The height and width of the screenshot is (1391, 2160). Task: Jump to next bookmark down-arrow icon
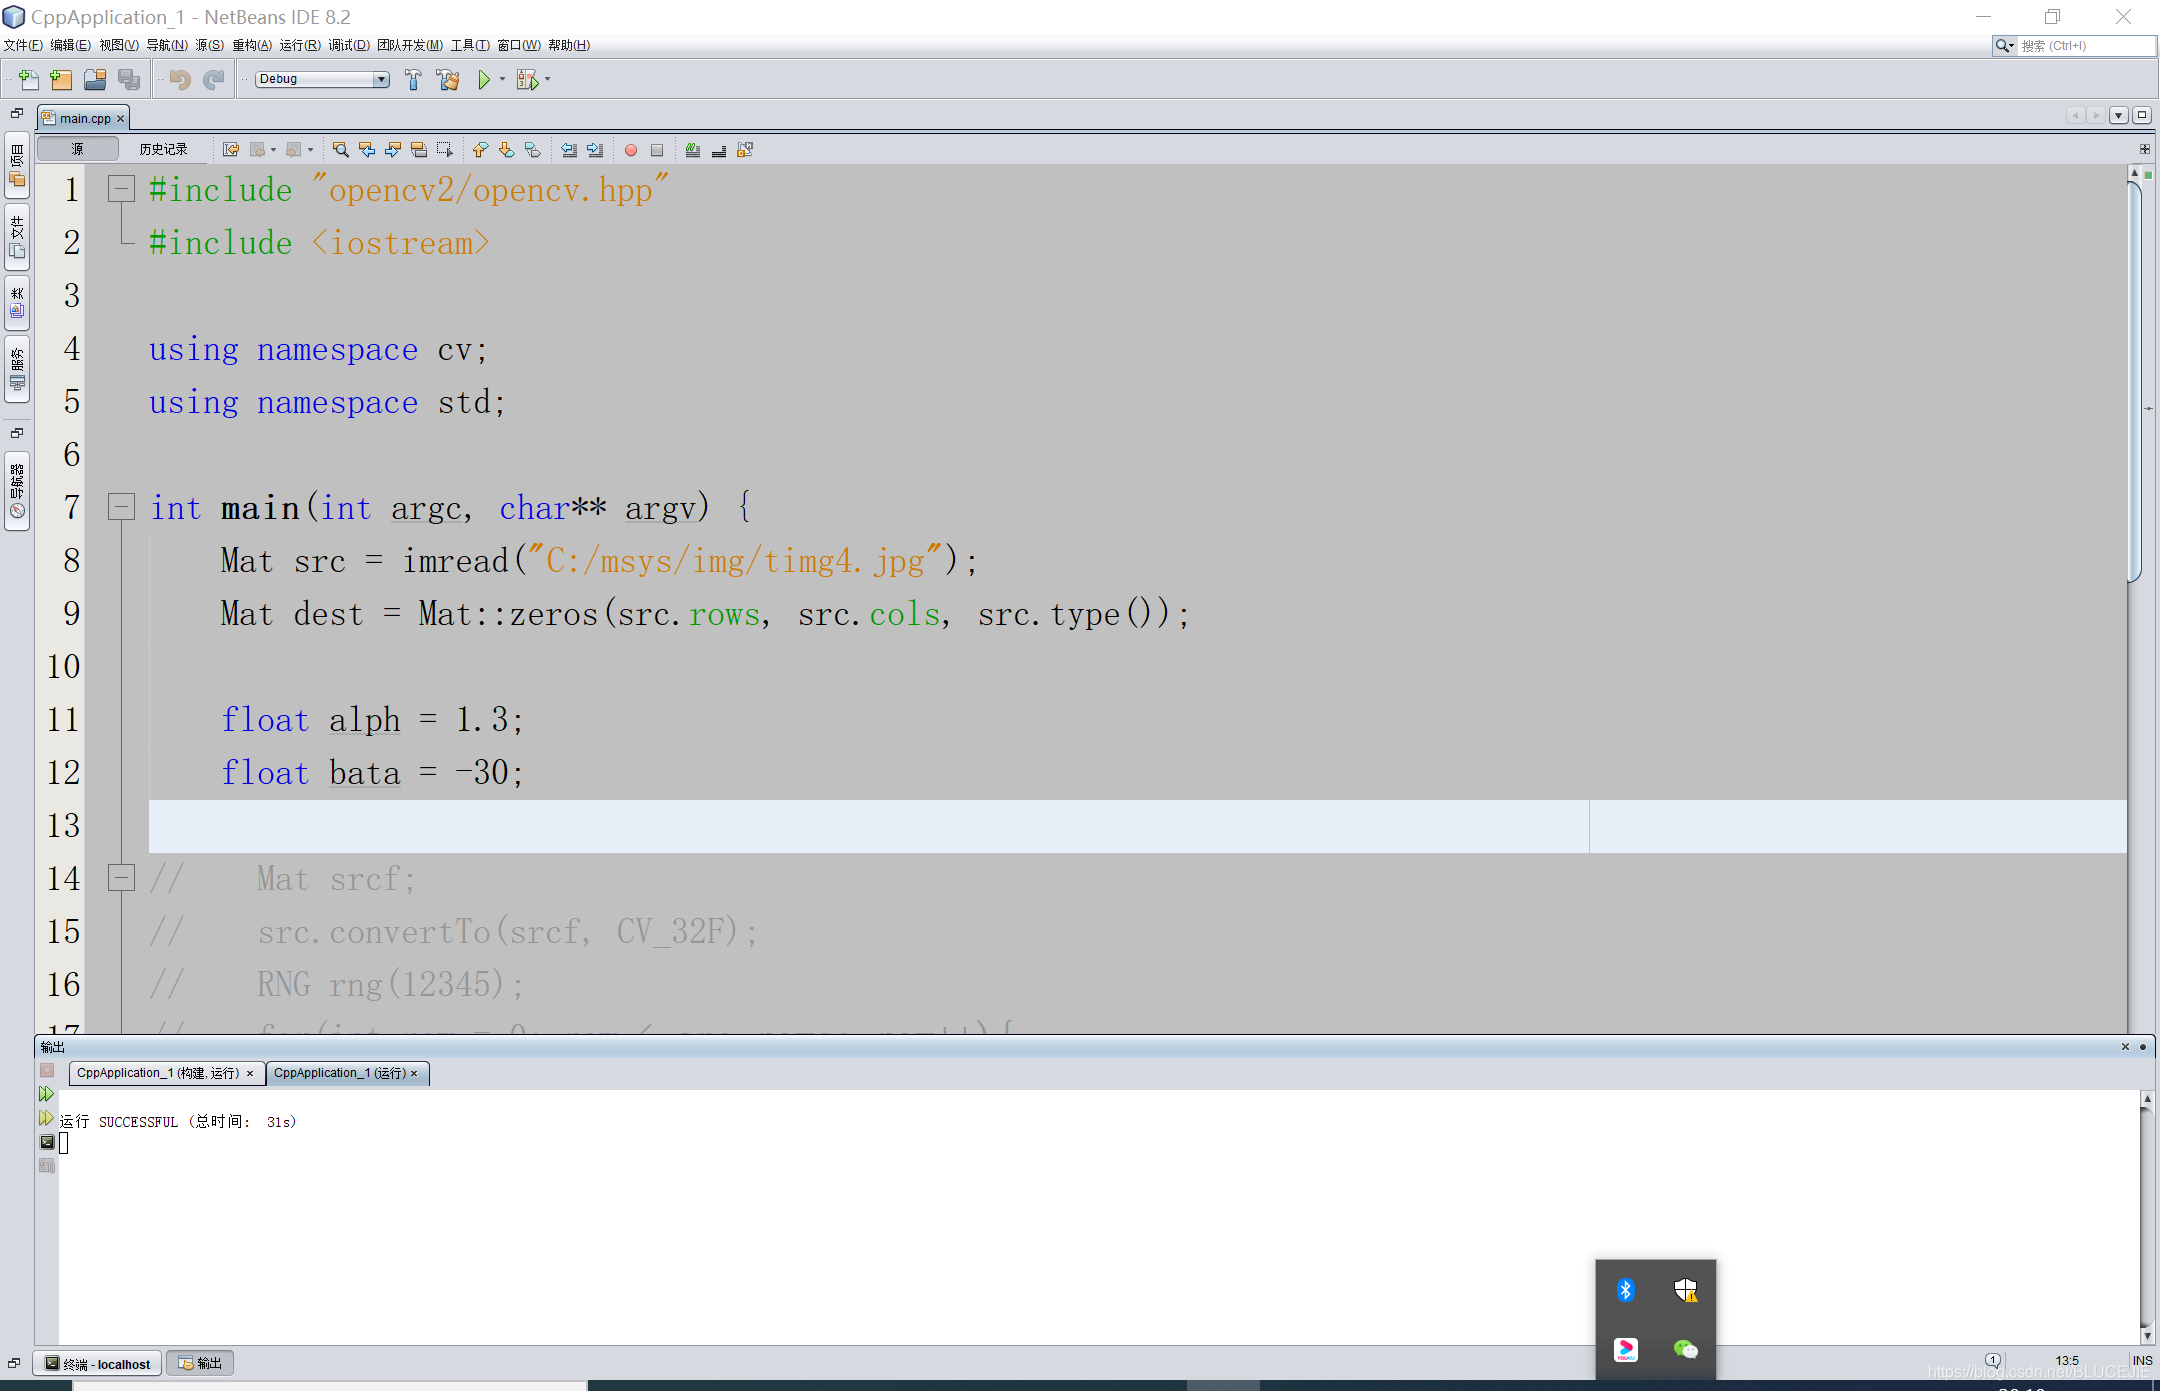[506, 150]
